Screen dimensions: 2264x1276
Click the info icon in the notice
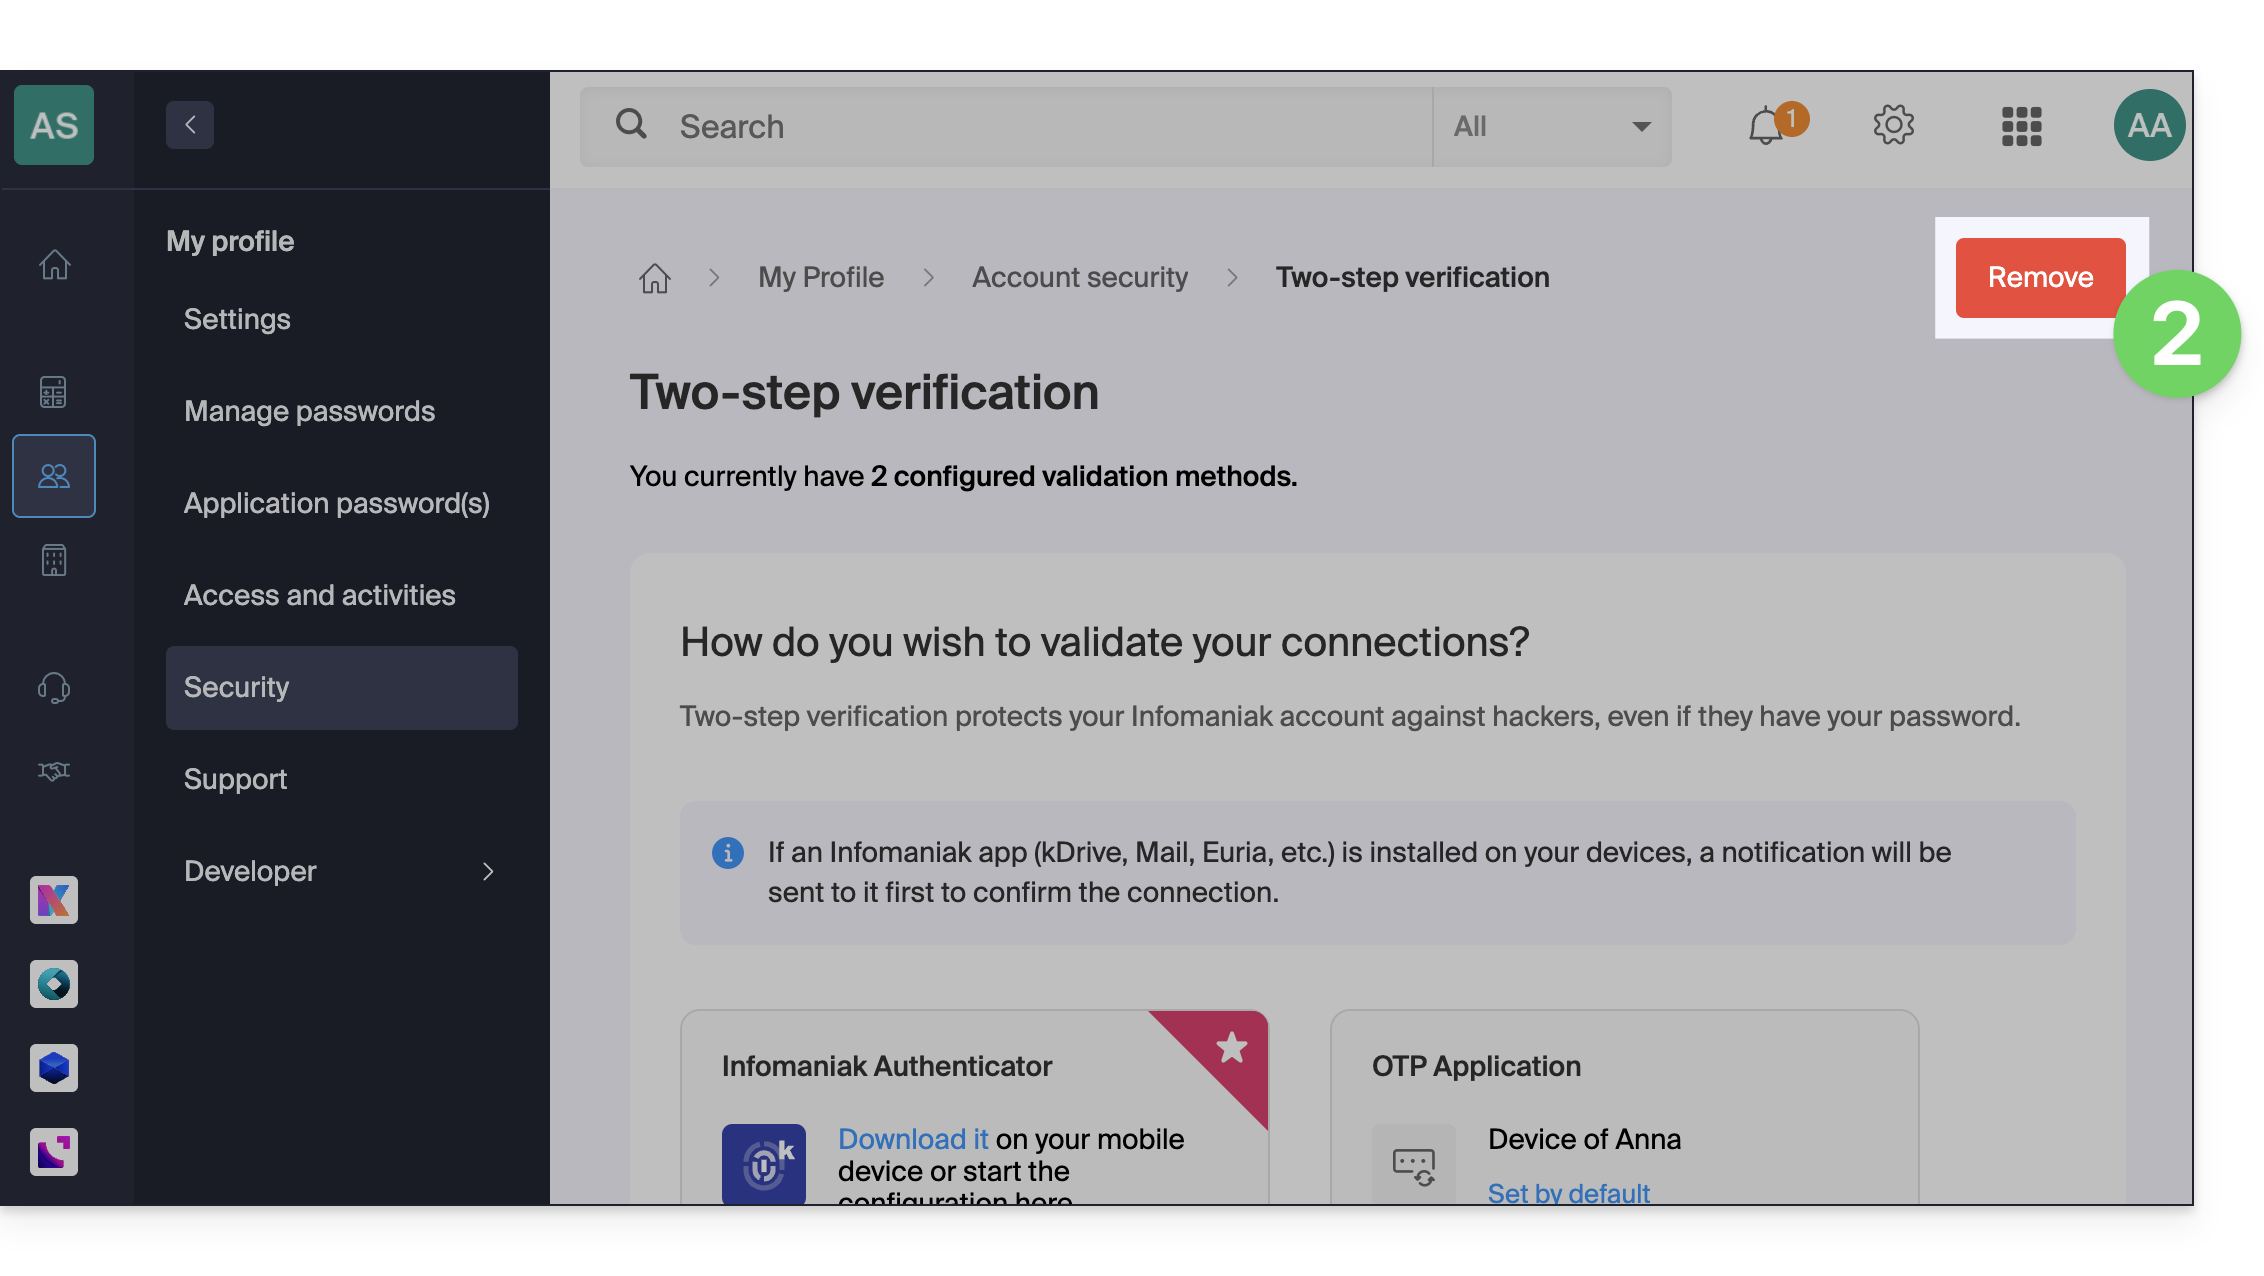pos(728,853)
